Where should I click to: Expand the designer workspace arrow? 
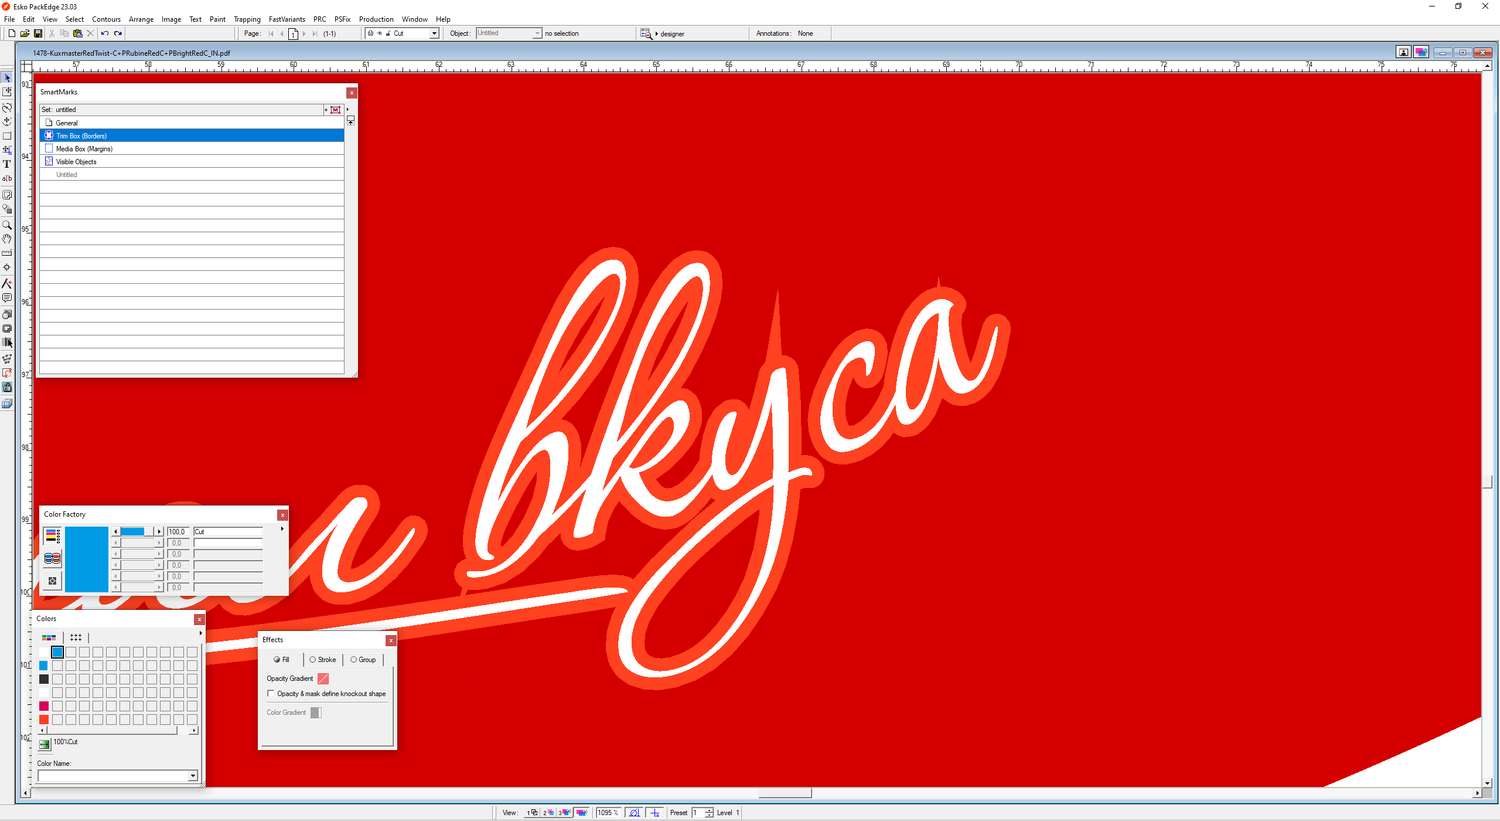coord(657,34)
